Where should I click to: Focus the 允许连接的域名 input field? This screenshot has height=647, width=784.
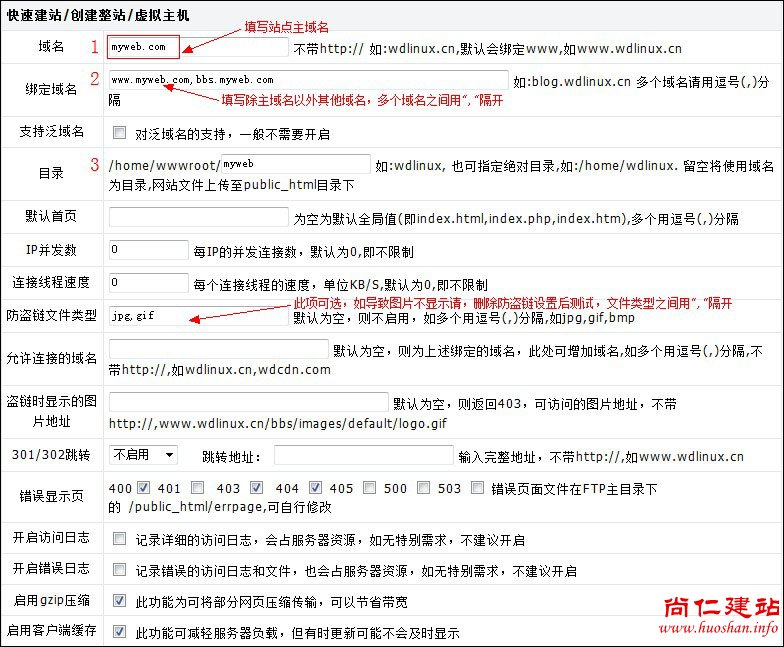(x=218, y=349)
